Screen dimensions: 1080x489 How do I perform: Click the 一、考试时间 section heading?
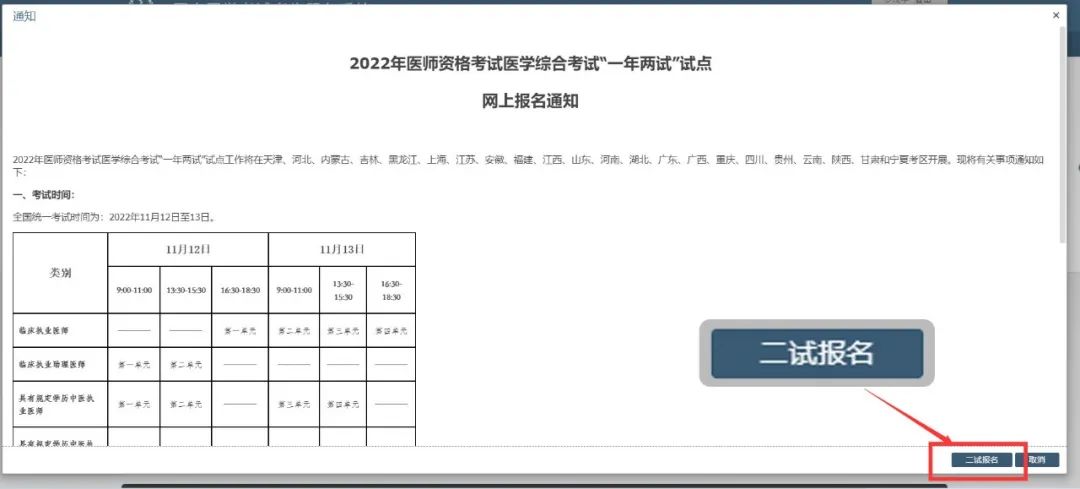pos(44,195)
